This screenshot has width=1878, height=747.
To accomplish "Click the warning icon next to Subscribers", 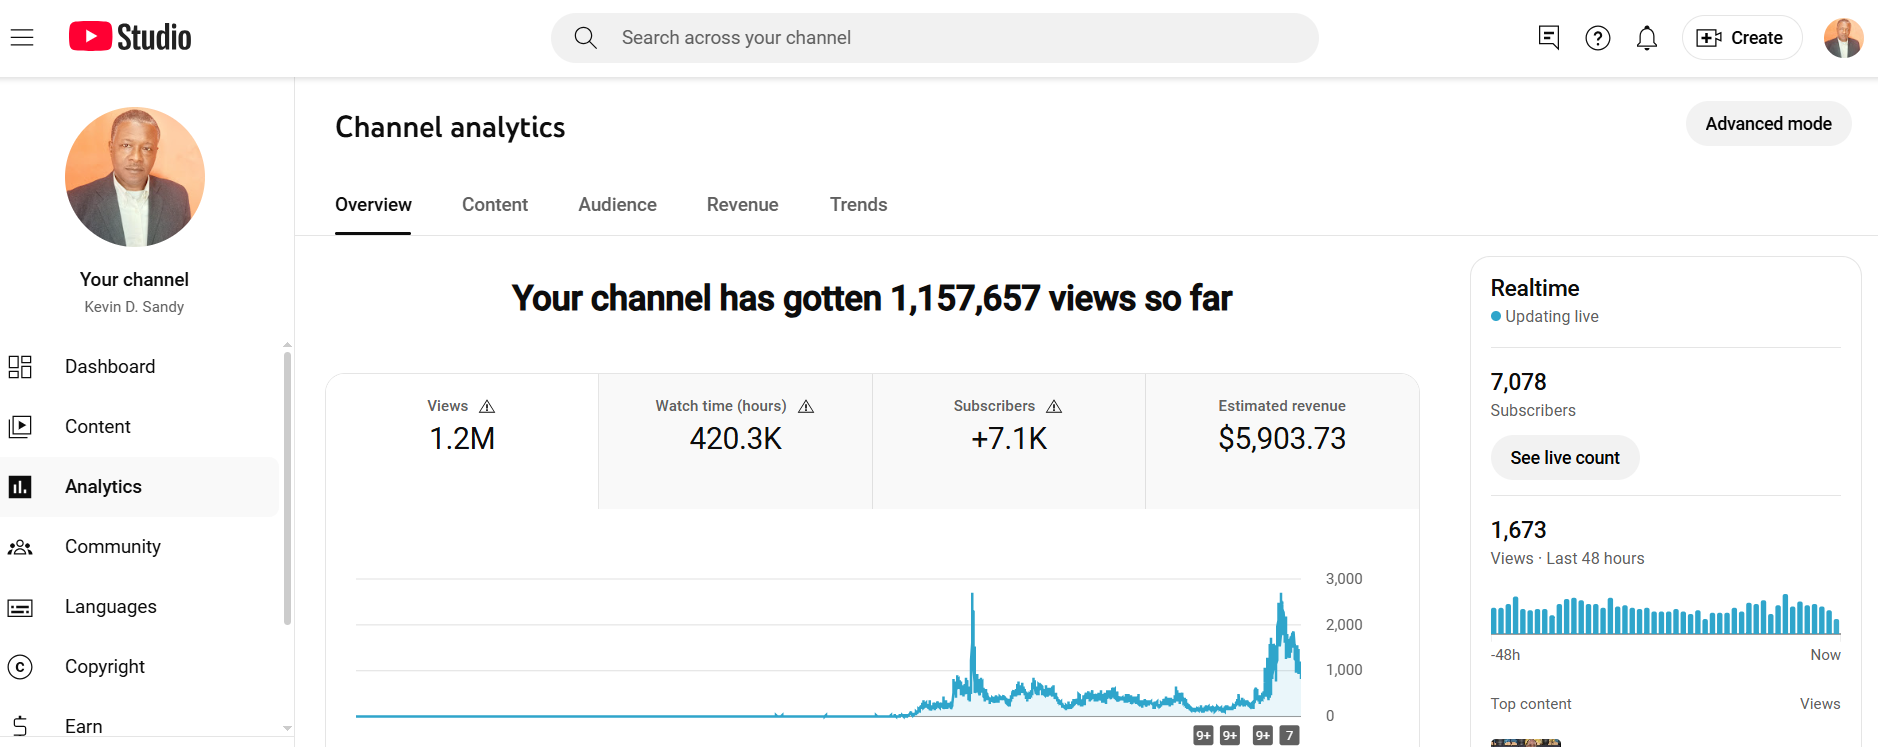I will click(1054, 407).
